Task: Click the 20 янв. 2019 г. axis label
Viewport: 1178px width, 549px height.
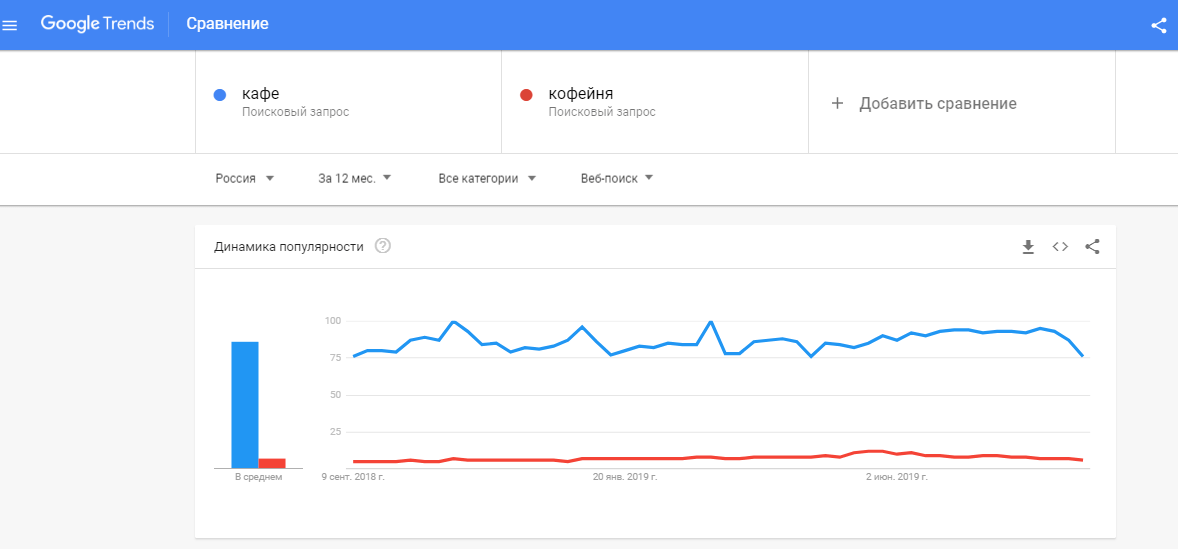Action: (x=625, y=477)
